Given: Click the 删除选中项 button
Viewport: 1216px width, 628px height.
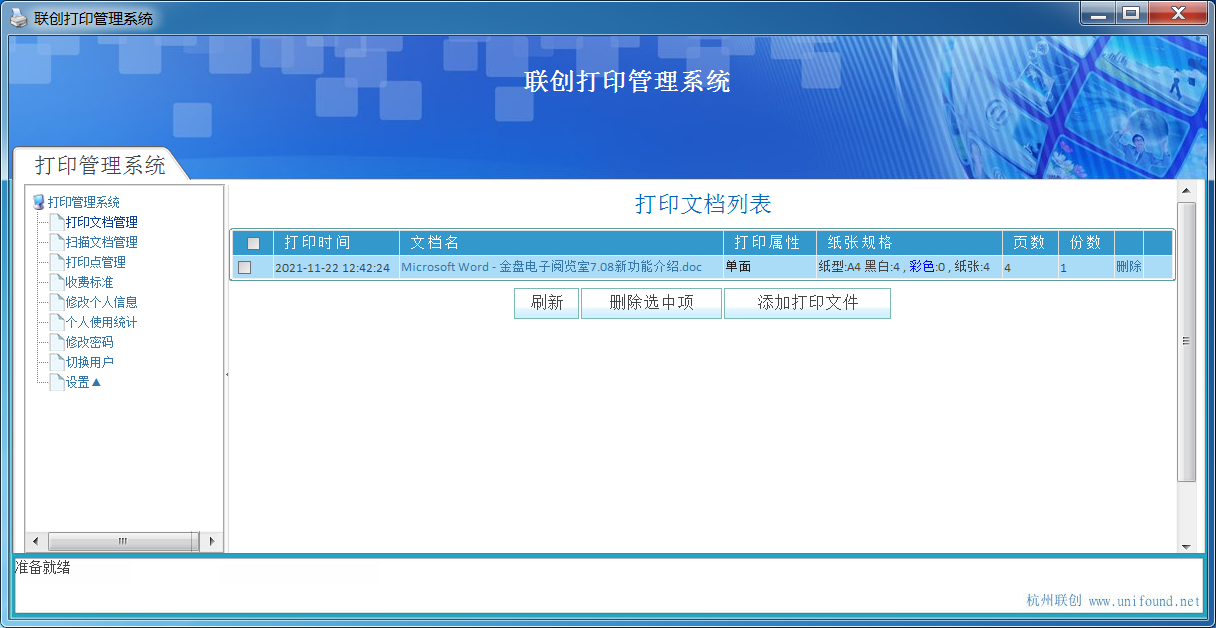Looking at the screenshot, I should [x=651, y=303].
